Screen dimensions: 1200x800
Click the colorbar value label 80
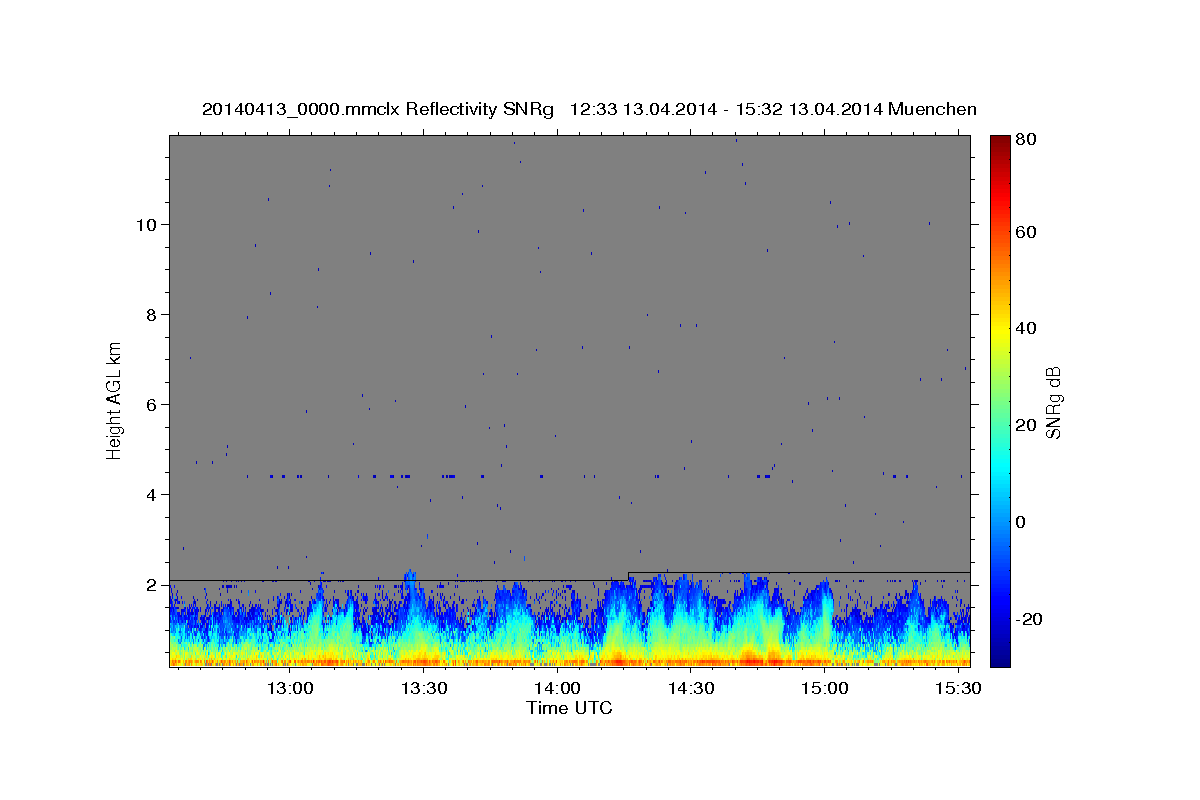[1026, 140]
